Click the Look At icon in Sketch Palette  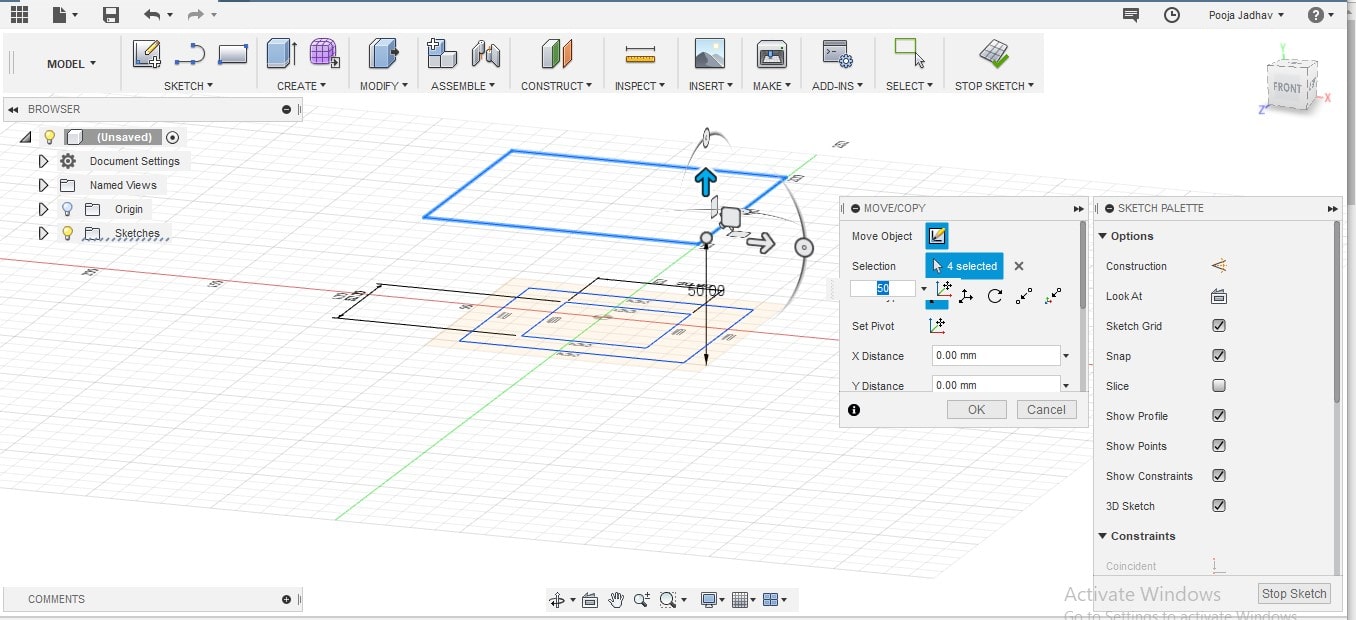coord(1218,296)
